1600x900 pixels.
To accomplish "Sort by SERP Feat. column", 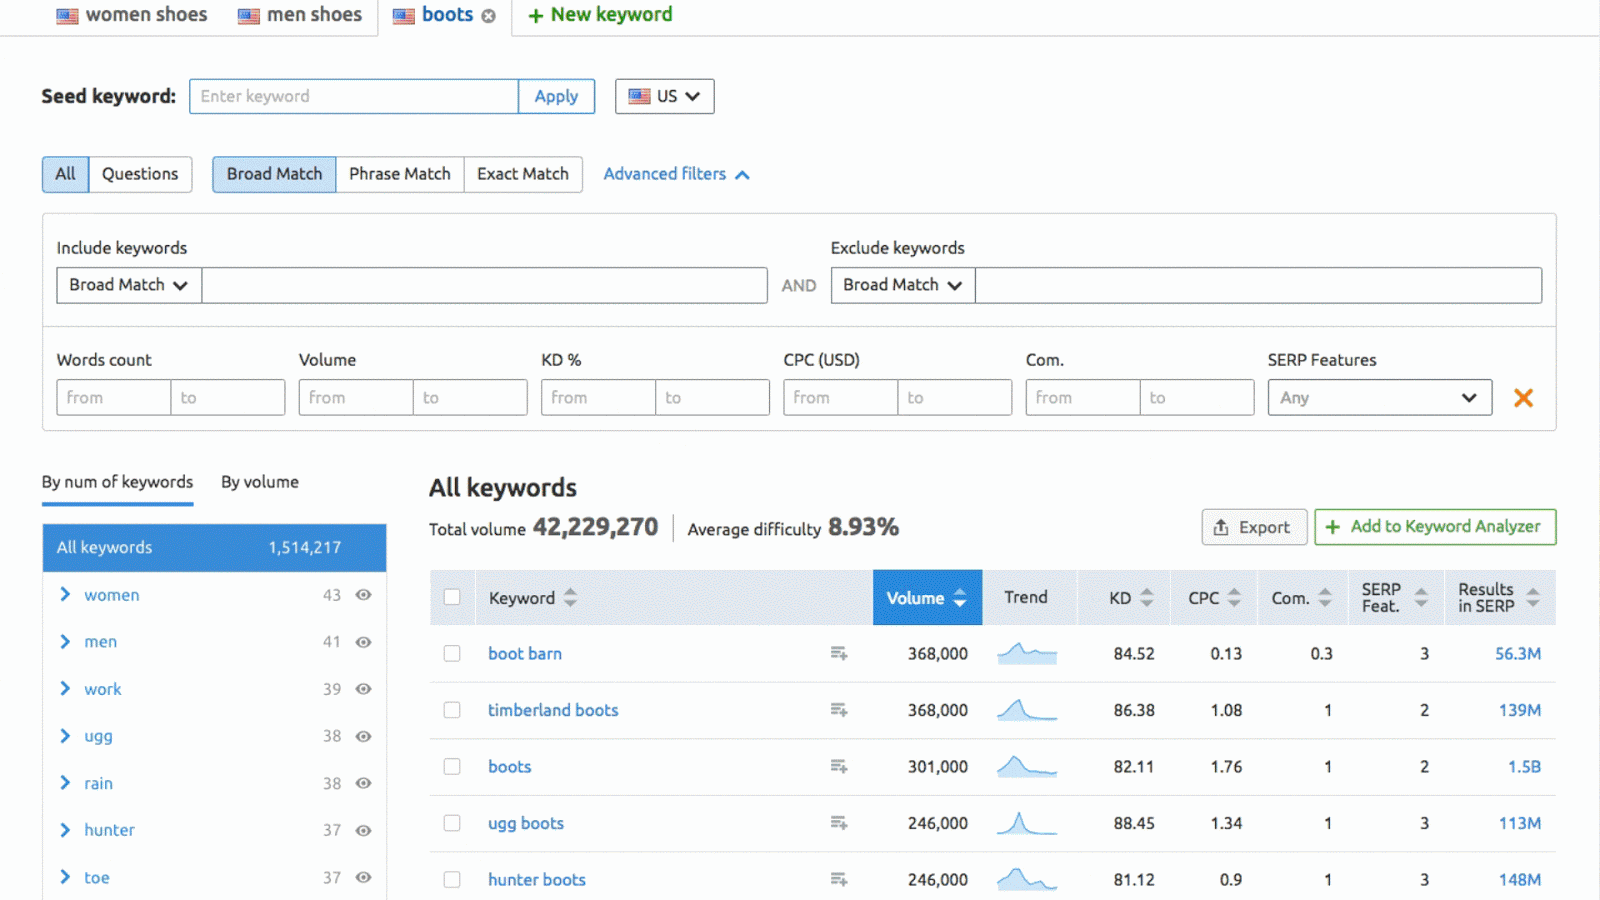I will pos(1421,598).
